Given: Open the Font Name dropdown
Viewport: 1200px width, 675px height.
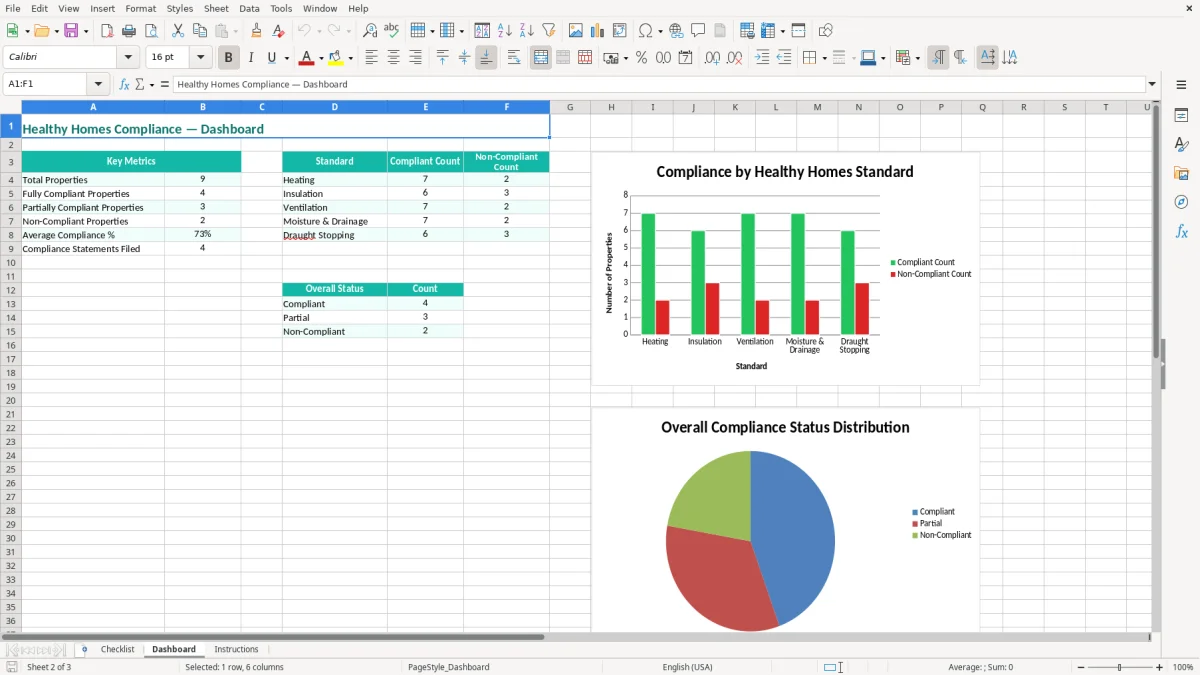Looking at the screenshot, I should coord(128,58).
